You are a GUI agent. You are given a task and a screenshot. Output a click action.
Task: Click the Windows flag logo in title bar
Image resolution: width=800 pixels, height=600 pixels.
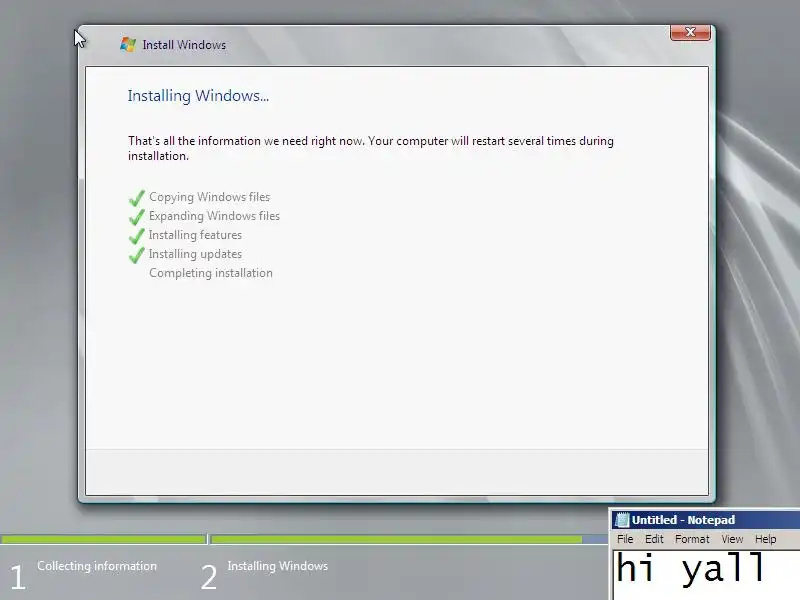pyautogui.click(x=128, y=44)
